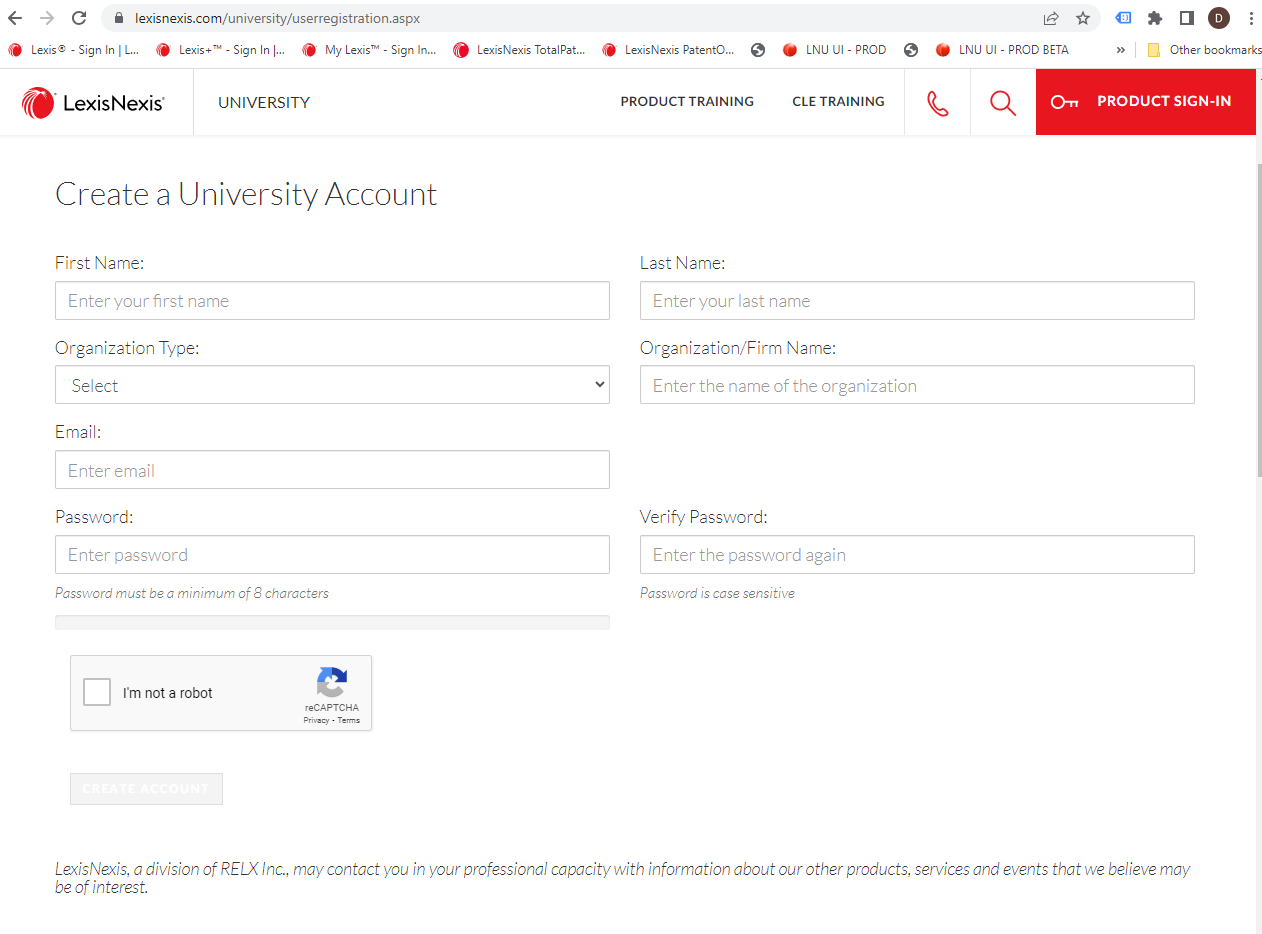The height and width of the screenshot is (934, 1262).
Task: Open the phone contact icon
Action: pyautogui.click(x=937, y=103)
